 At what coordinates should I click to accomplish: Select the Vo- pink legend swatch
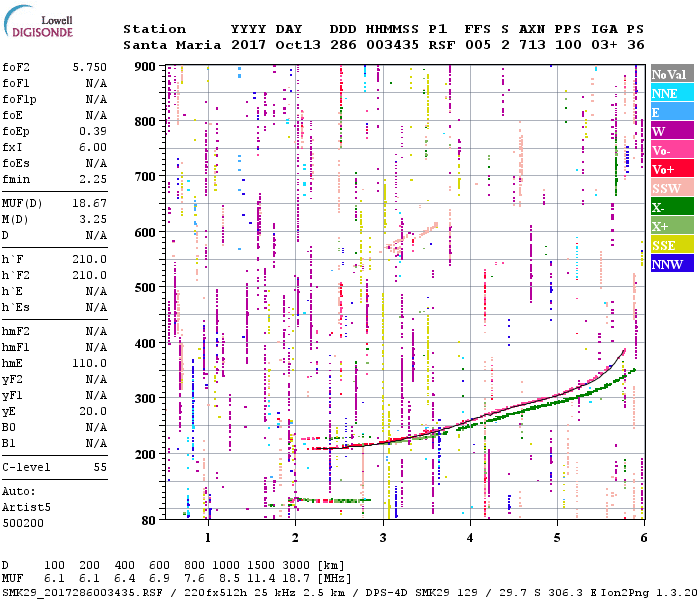click(x=672, y=150)
